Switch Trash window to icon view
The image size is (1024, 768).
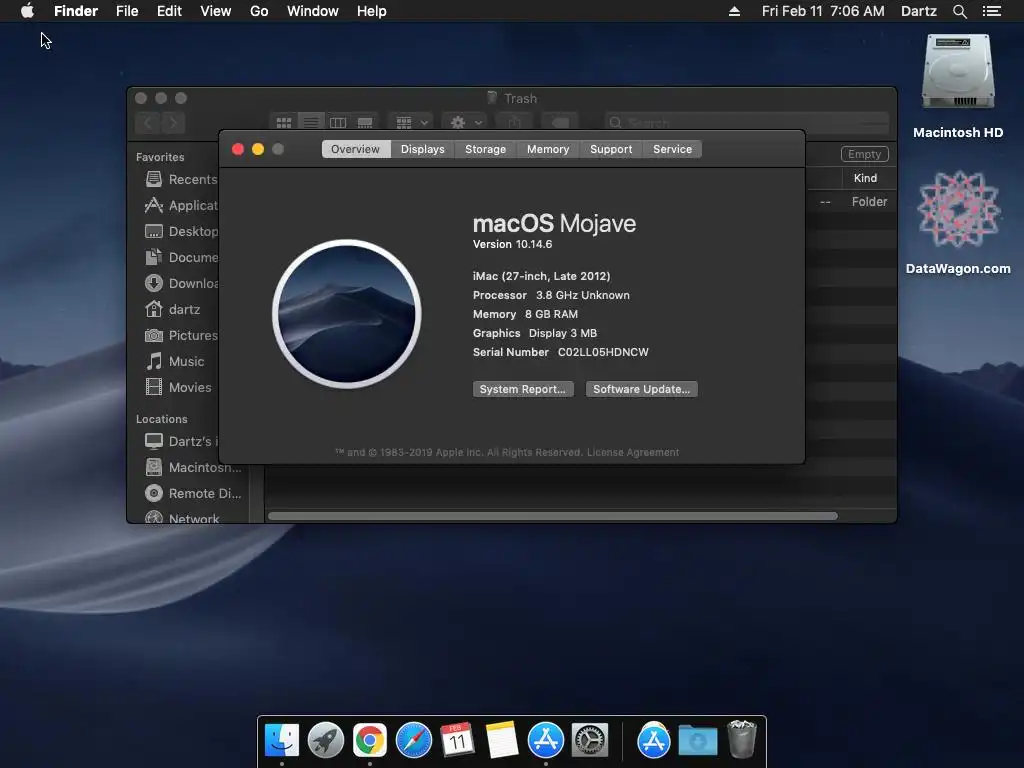(x=283, y=122)
